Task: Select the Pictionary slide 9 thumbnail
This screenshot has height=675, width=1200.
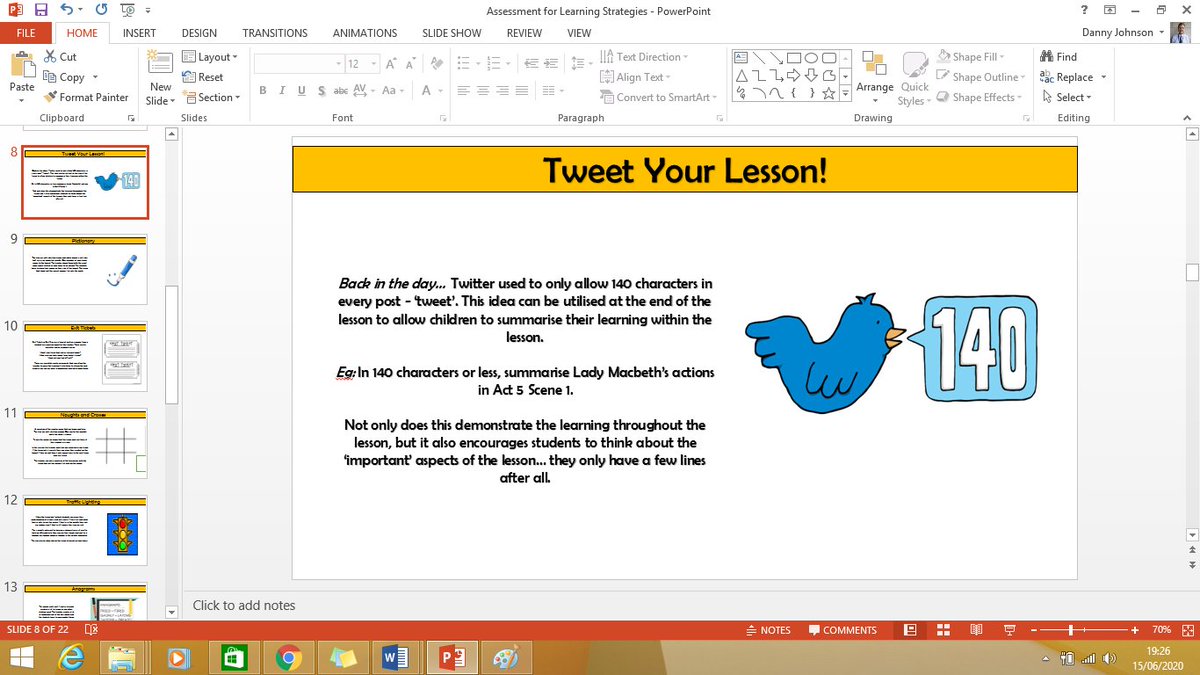Action: click(x=85, y=269)
